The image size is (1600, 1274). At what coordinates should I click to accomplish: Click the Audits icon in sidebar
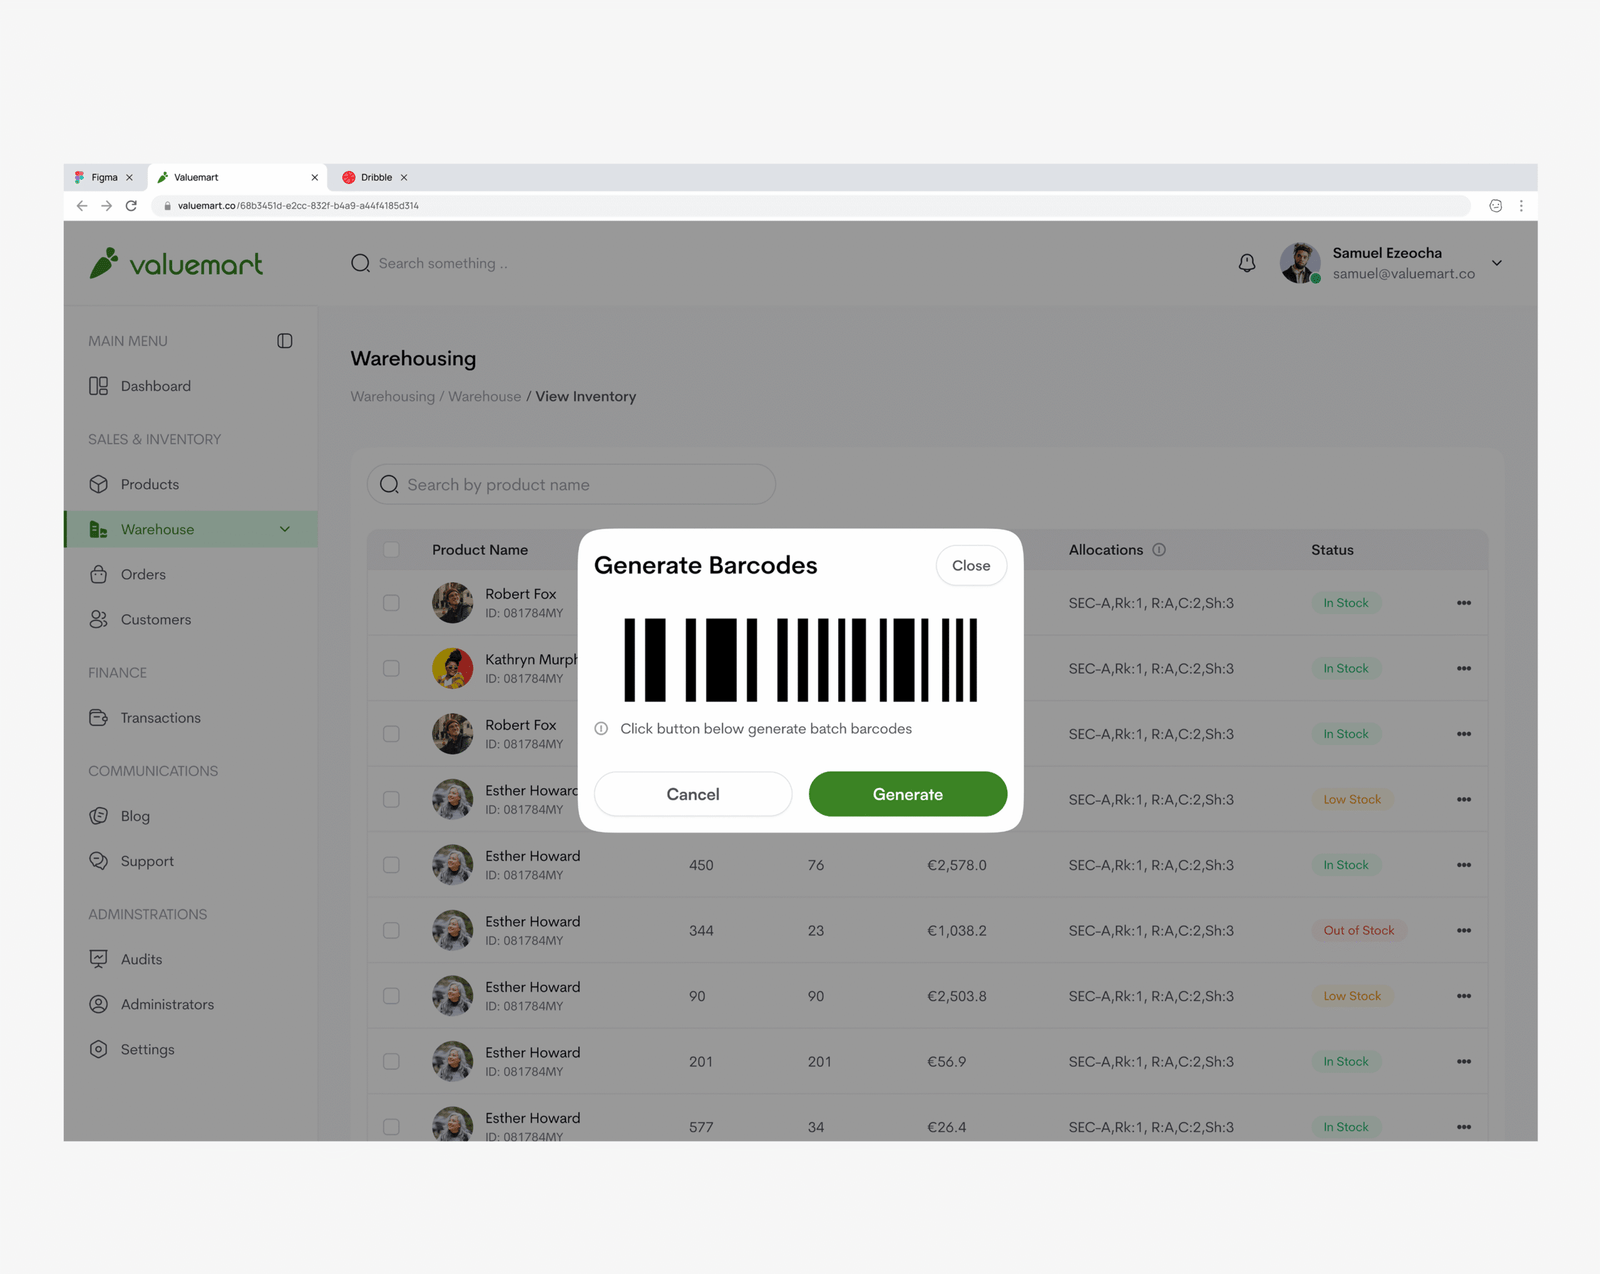point(98,959)
